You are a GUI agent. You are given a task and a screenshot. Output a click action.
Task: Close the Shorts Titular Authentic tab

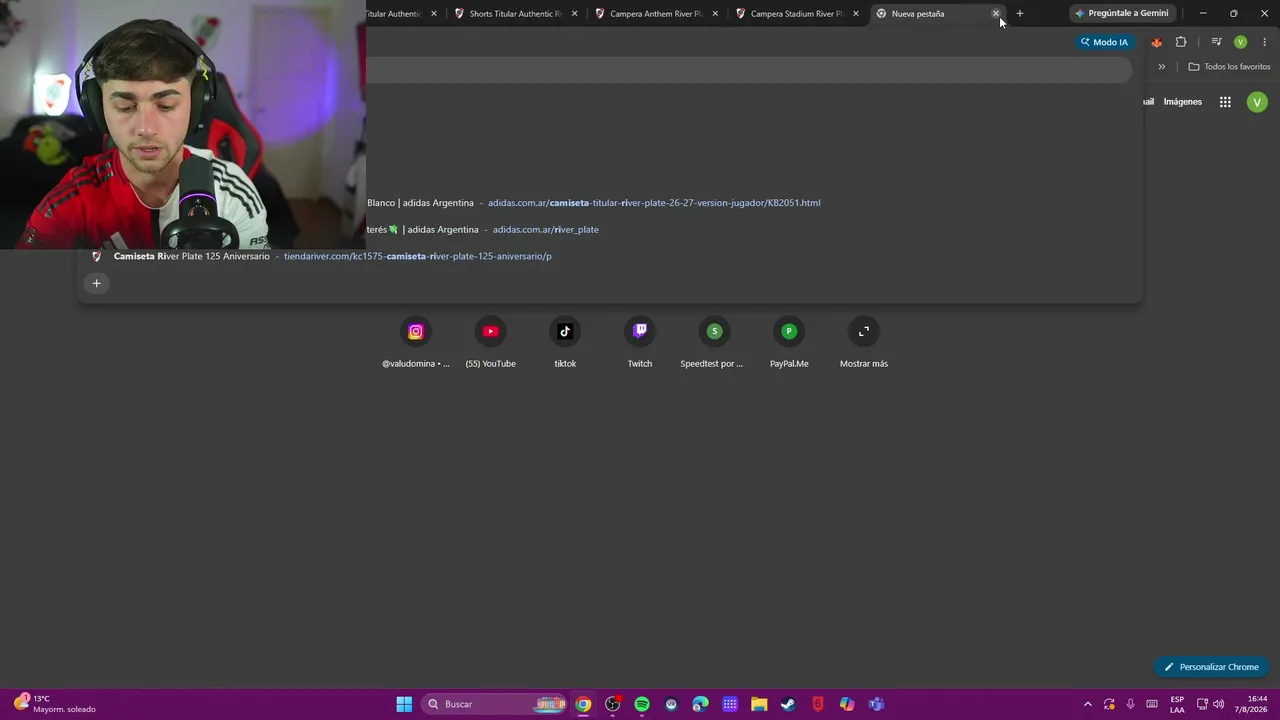click(x=575, y=14)
